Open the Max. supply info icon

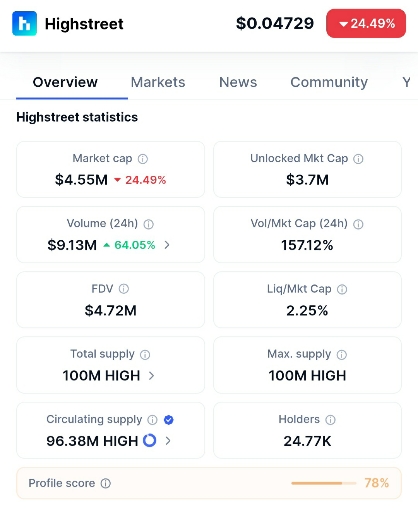point(342,355)
